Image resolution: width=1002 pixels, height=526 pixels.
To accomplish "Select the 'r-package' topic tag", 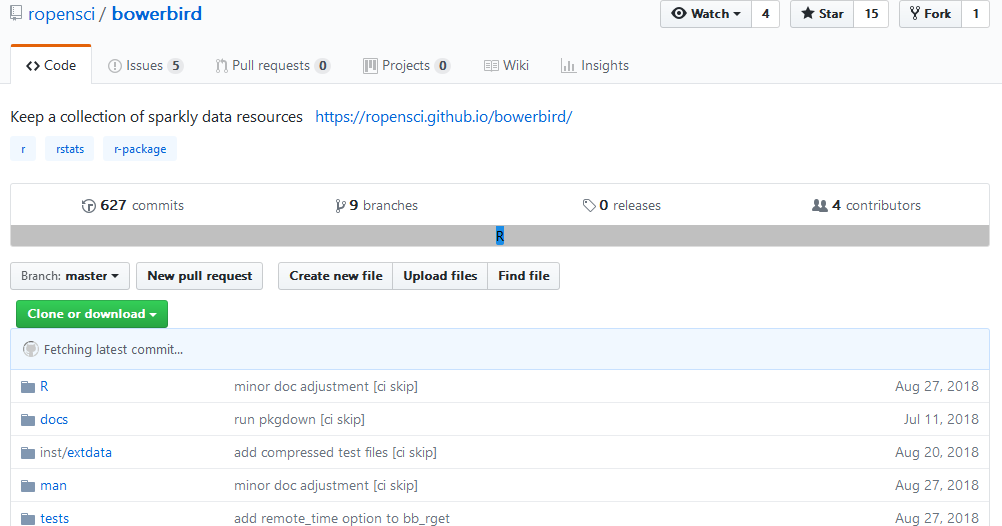I will pyautogui.click(x=140, y=149).
